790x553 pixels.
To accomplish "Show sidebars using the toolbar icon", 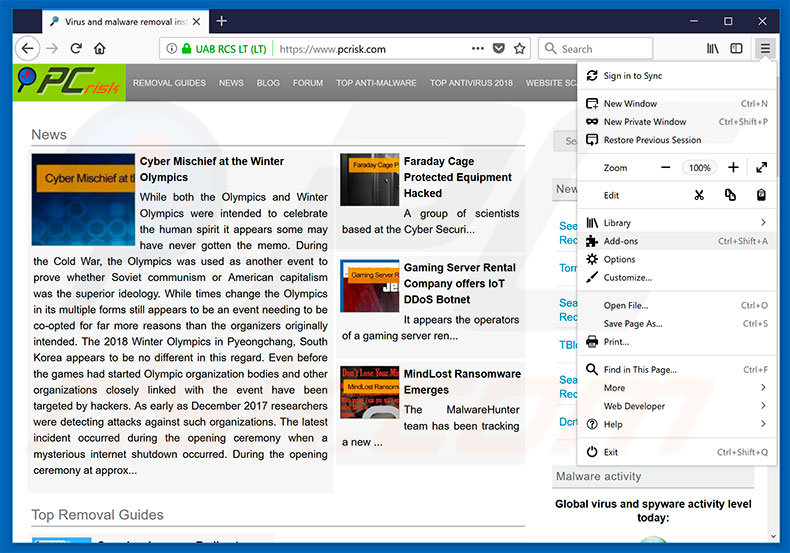I will click(737, 48).
